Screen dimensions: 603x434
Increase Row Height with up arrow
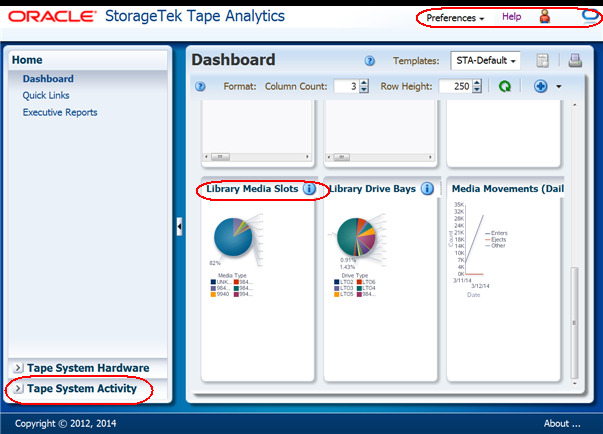coord(477,83)
